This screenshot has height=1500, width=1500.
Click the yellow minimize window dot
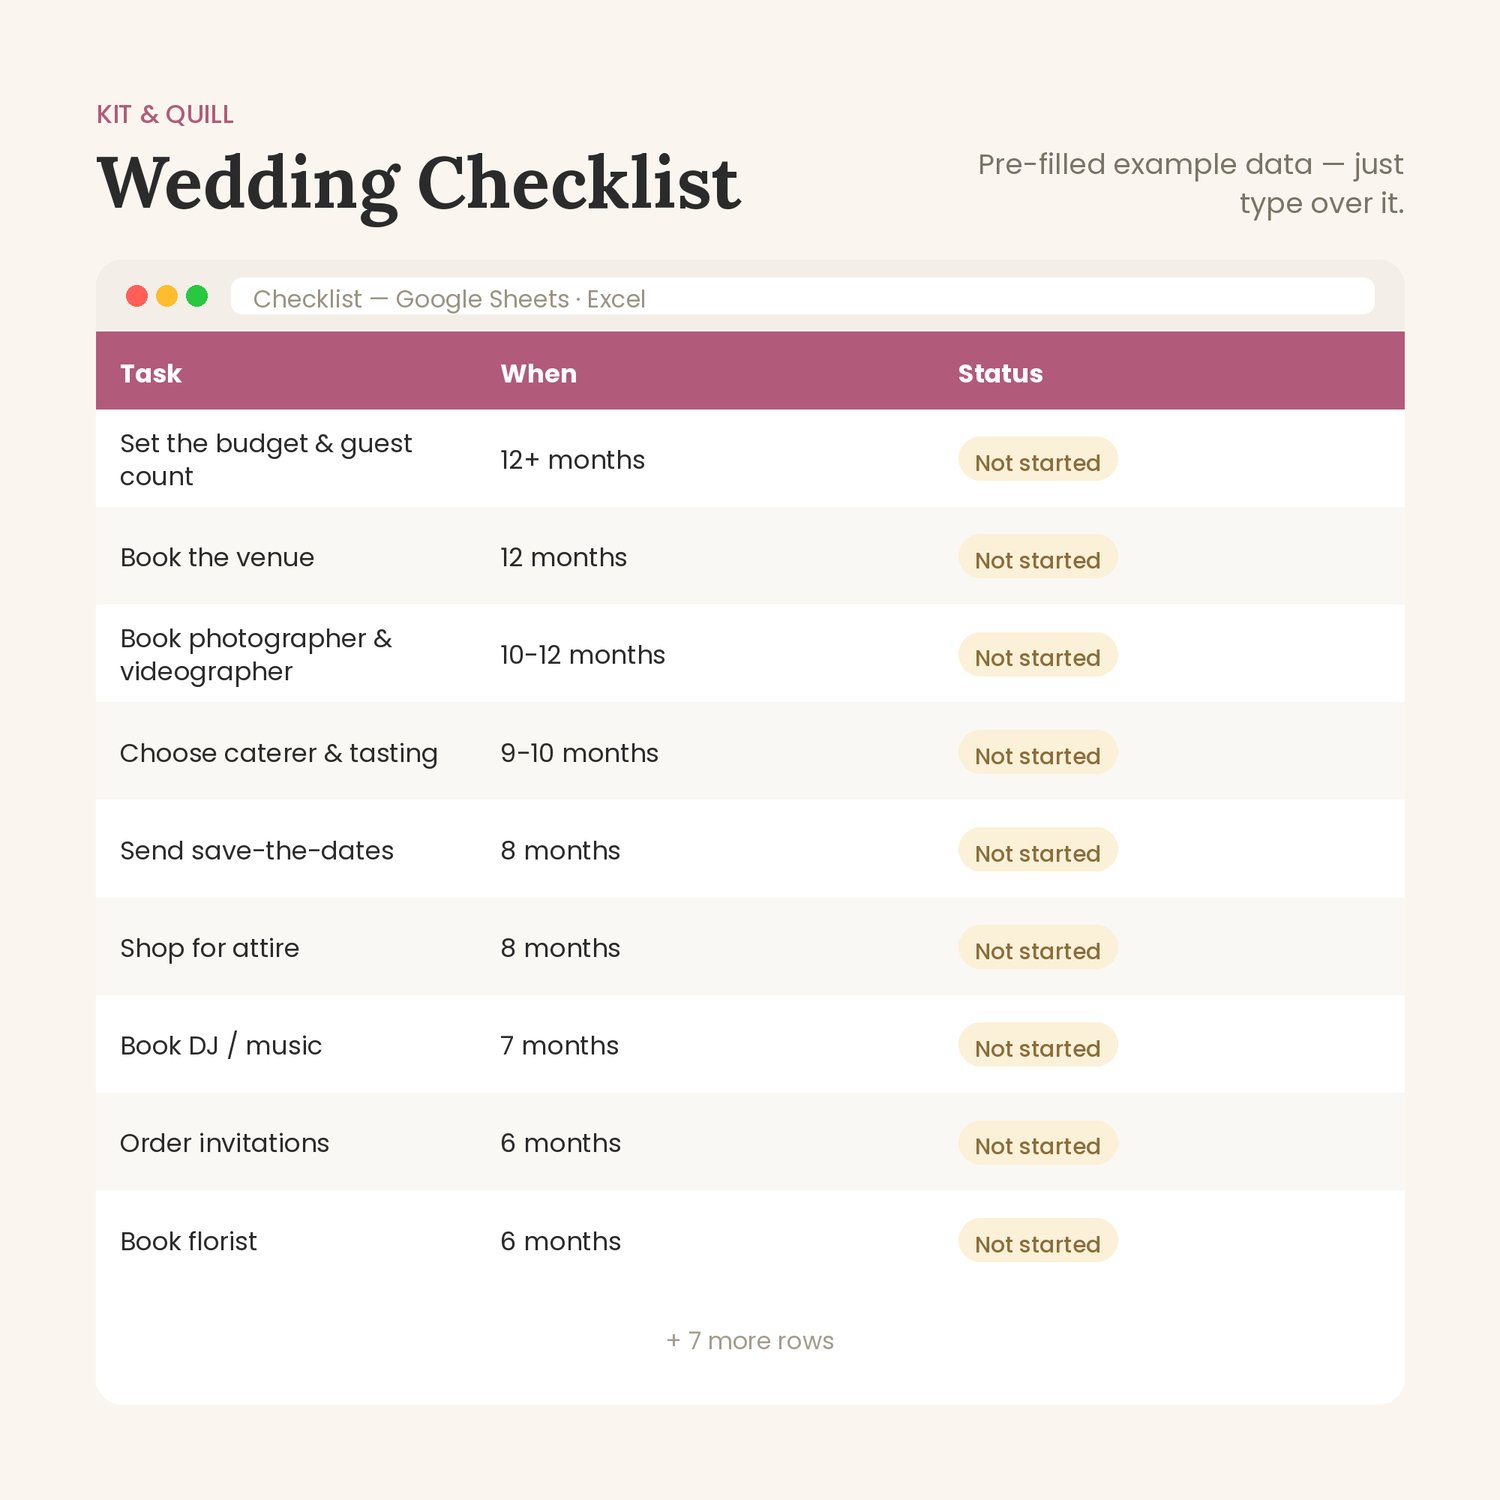[x=167, y=296]
